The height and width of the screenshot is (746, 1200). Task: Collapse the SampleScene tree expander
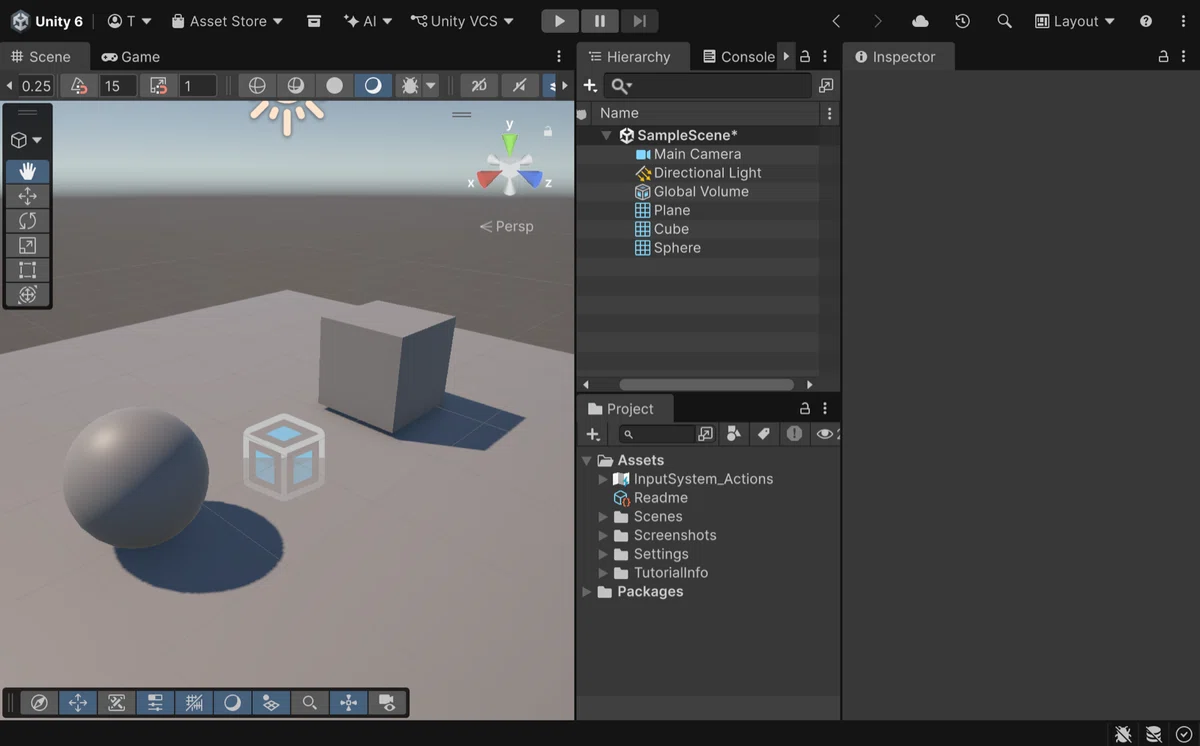click(606, 135)
